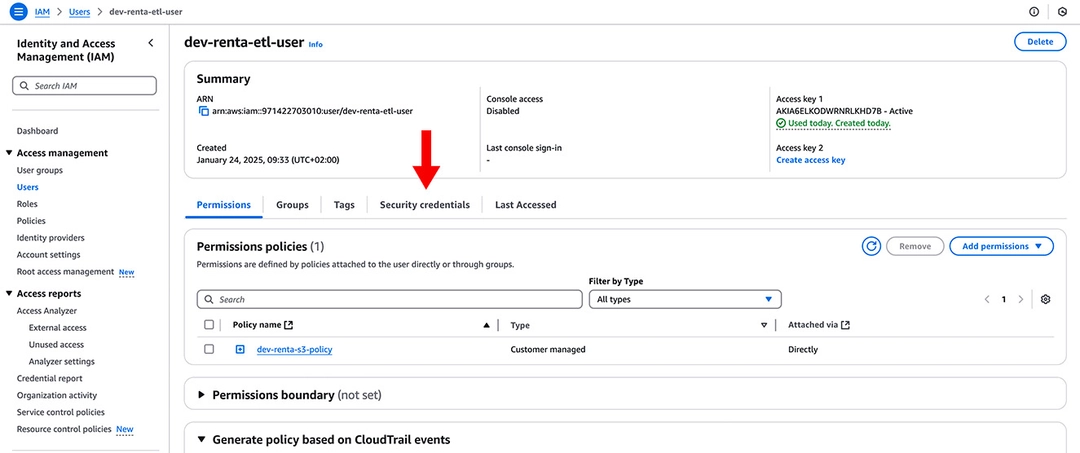1080x453 pixels.
Task: Go to next page arrow in pagination
Action: [x=1021, y=299]
